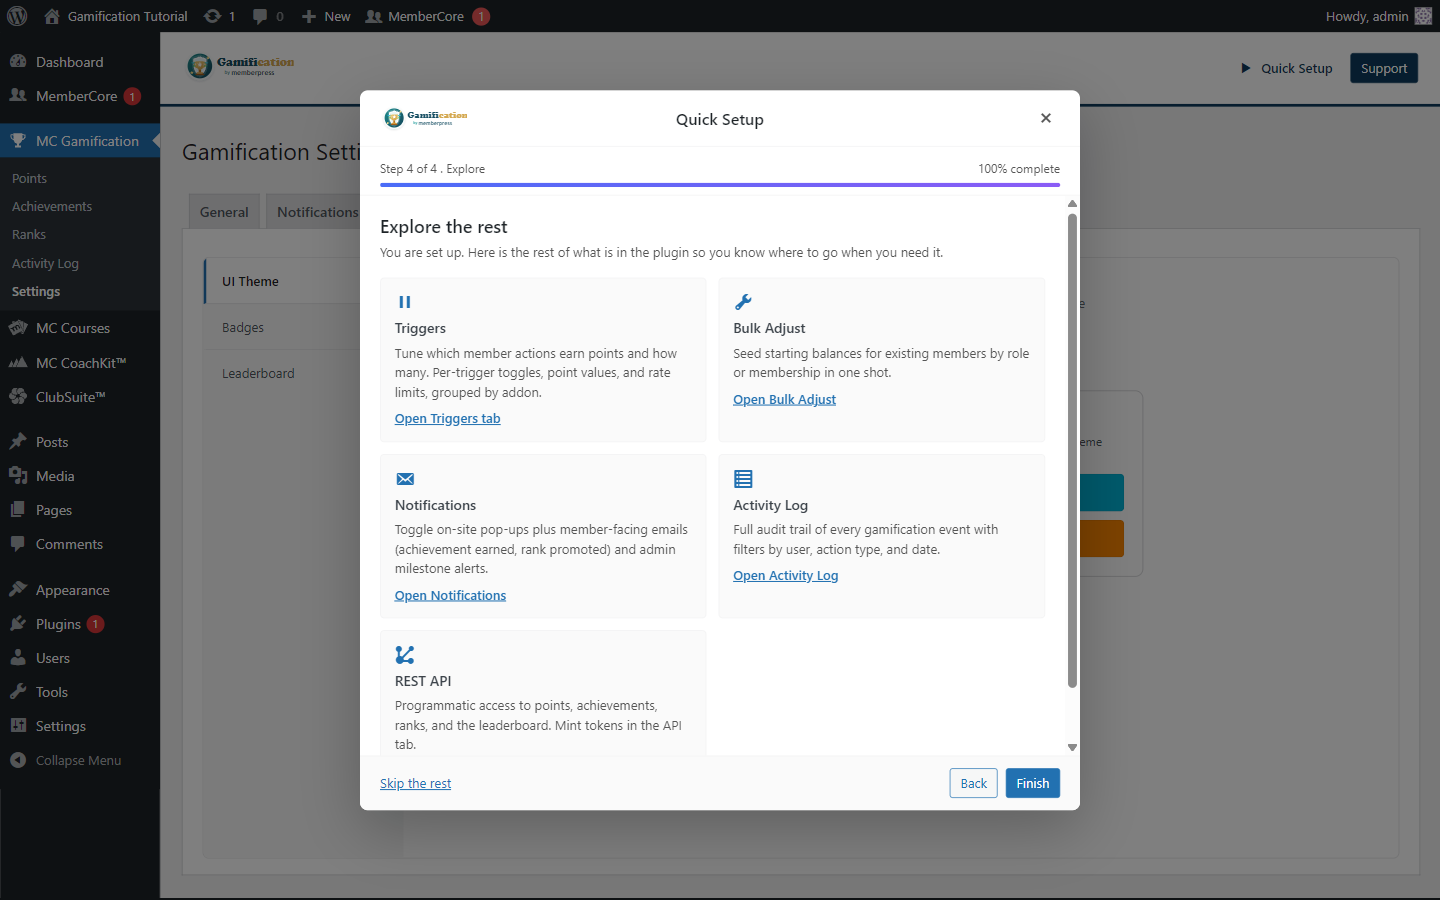Click the Activity Log list icon
Screen dimensions: 1440x900
click(743, 479)
